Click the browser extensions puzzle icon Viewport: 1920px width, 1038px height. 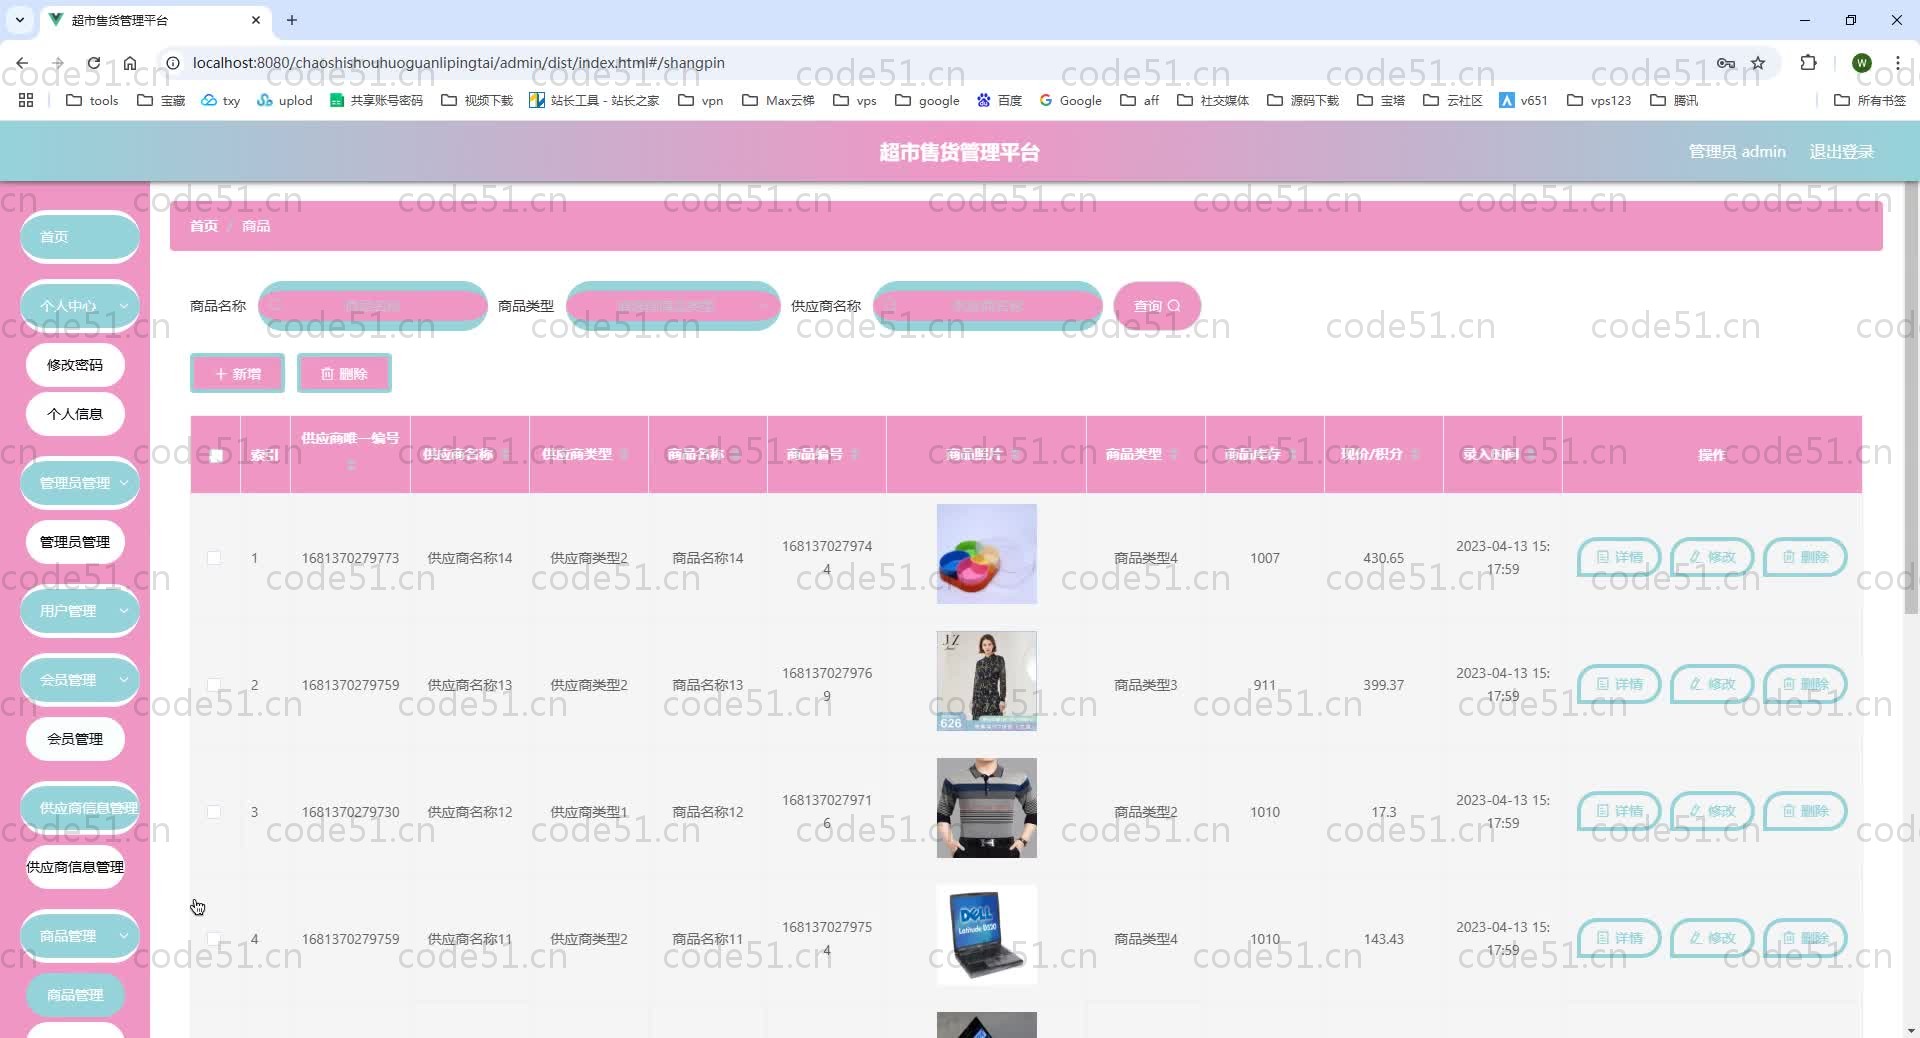coord(1808,63)
